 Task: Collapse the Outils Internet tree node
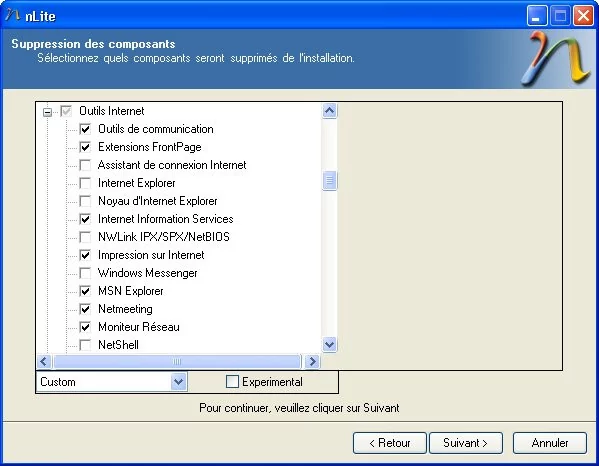coord(47,112)
